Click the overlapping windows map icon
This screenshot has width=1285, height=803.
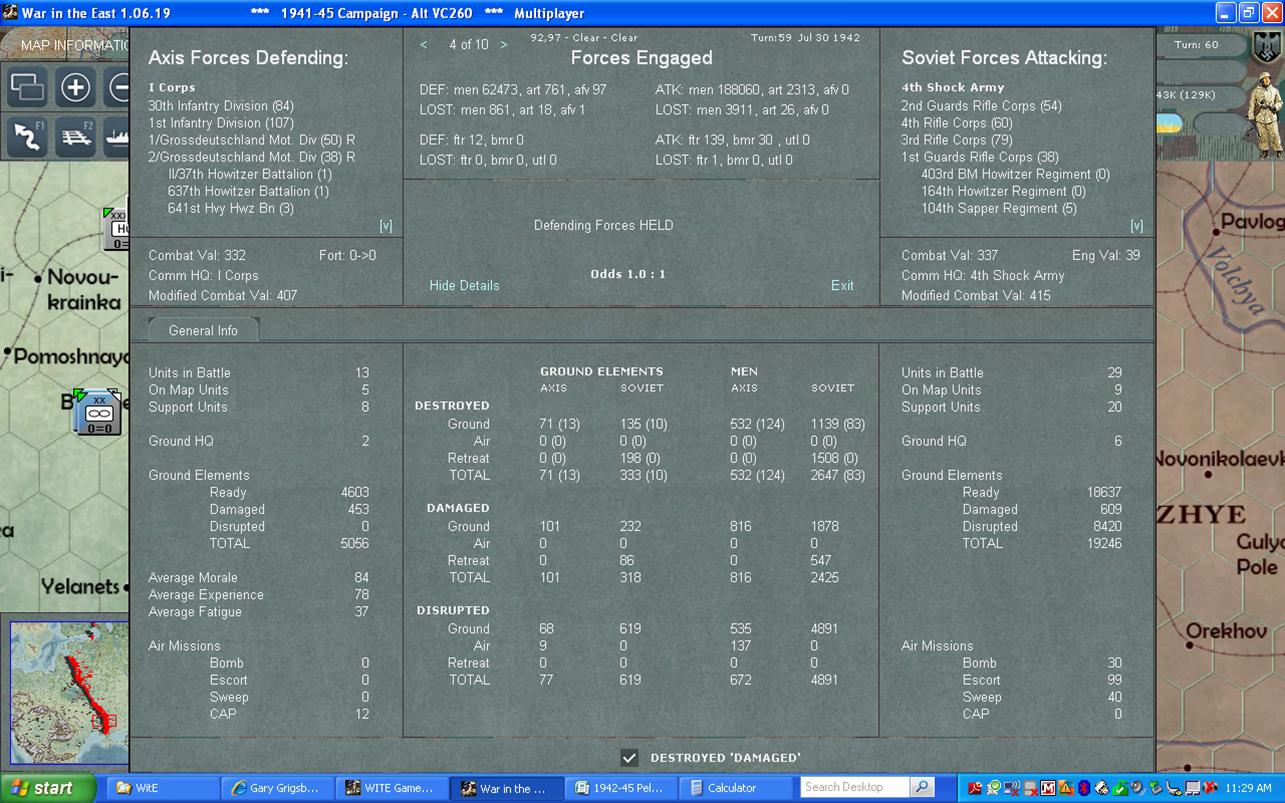(28, 87)
